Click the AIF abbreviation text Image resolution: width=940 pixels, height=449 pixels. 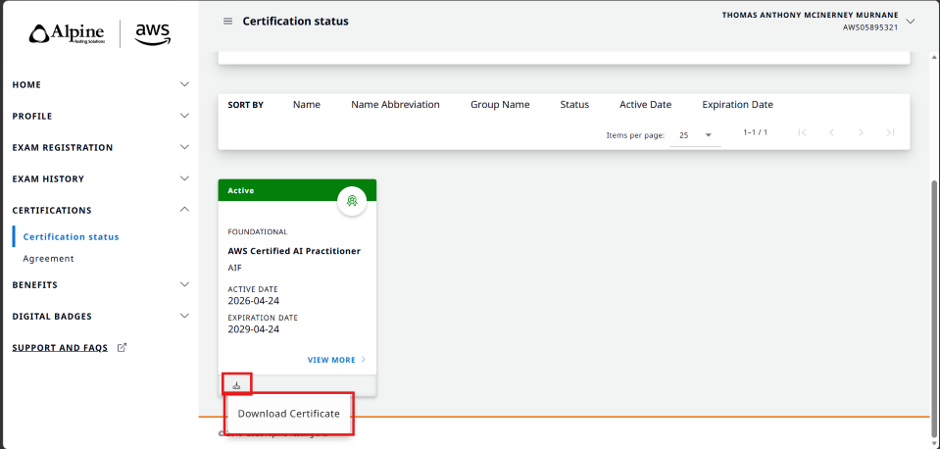(235, 268)
